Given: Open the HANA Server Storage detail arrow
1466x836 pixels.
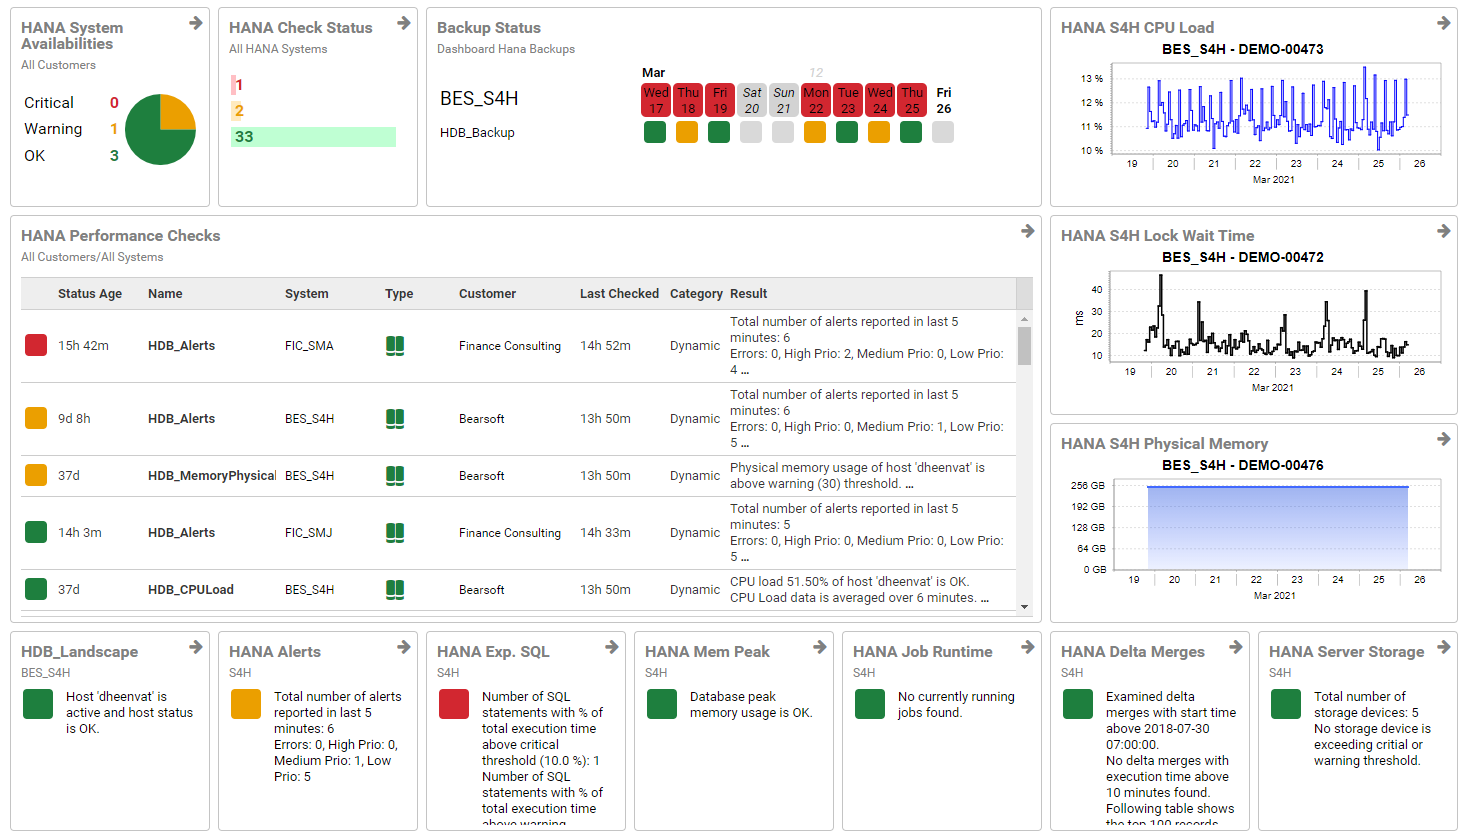Looking at the screenshot, I should click(1443, 646).
